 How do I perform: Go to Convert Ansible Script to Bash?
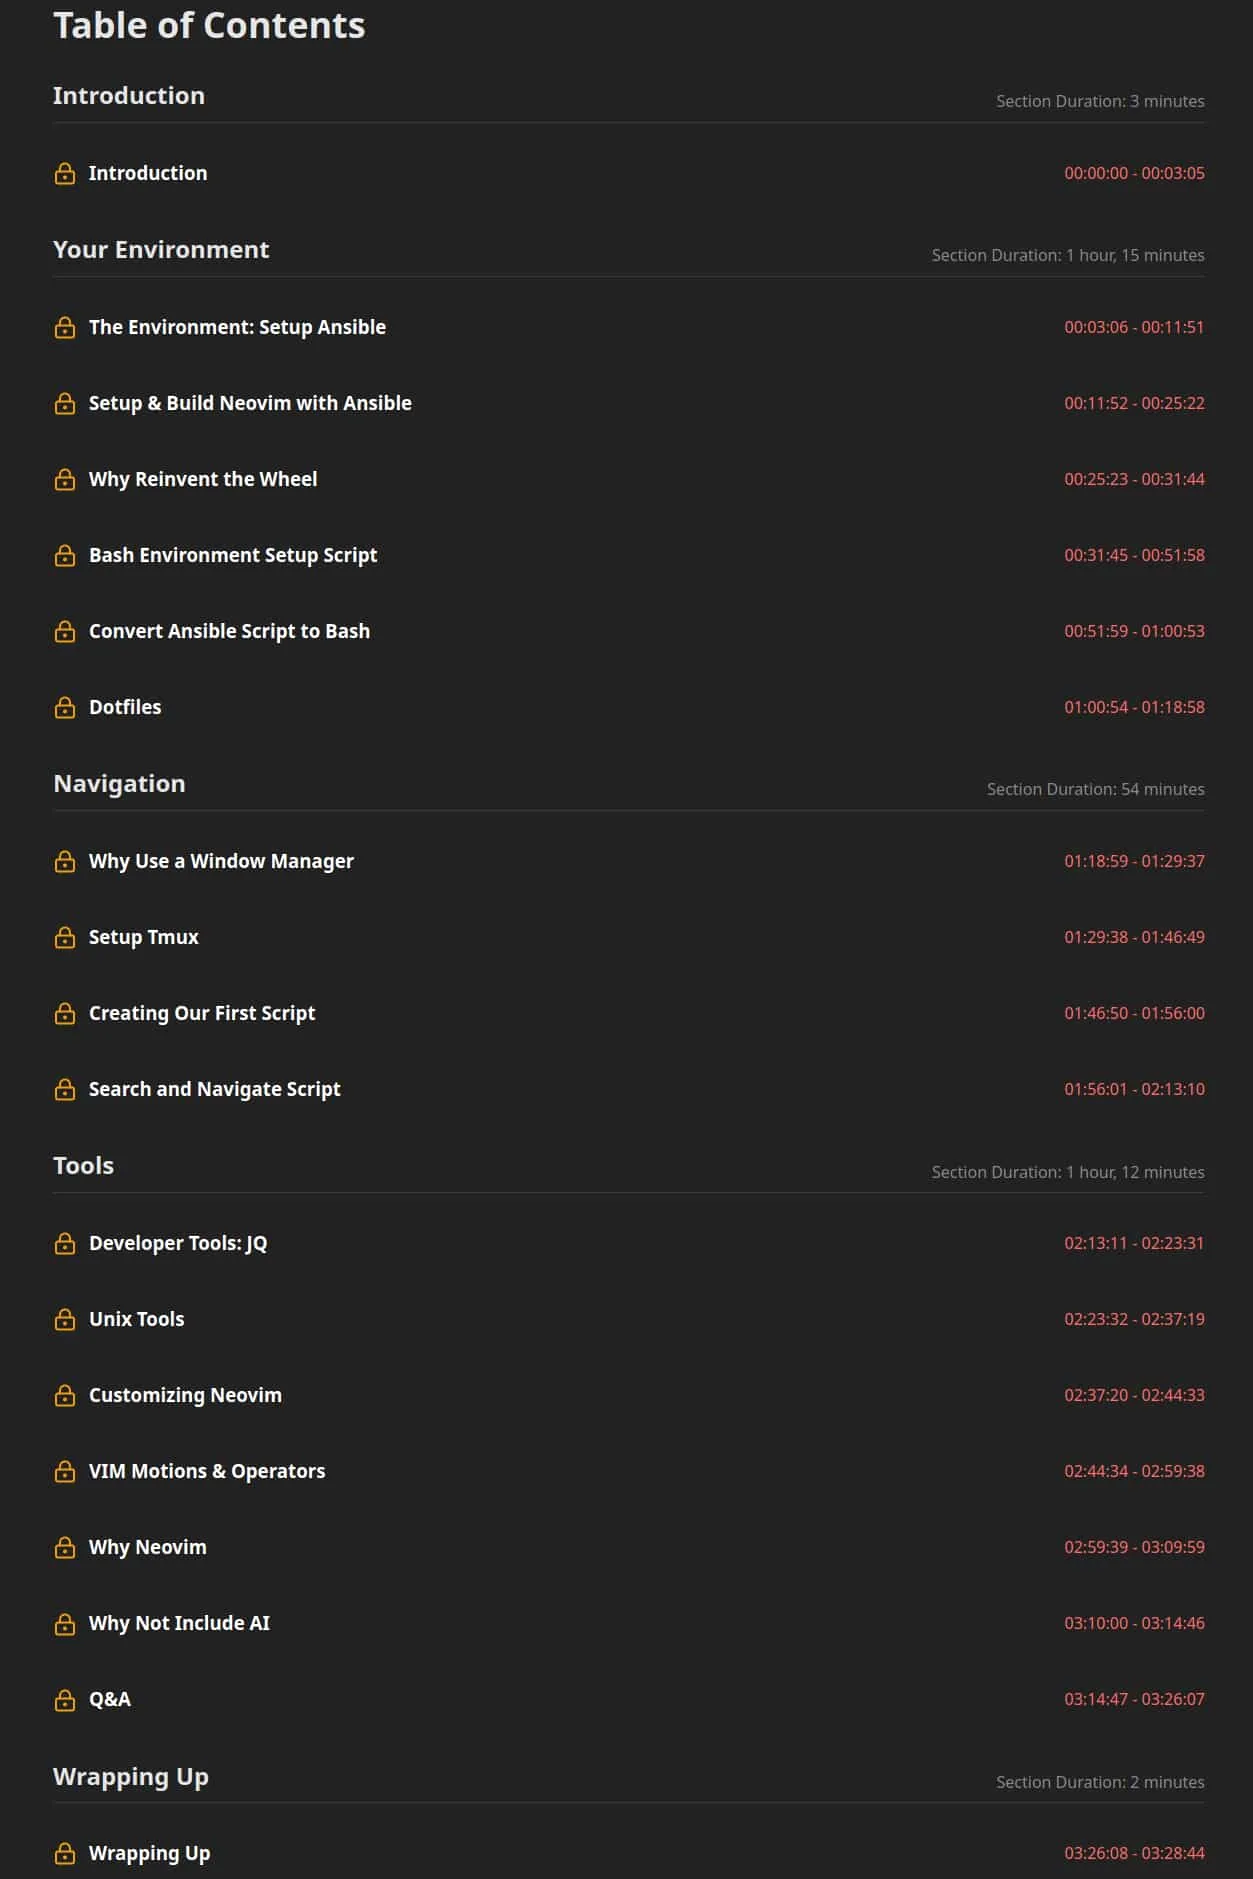tap(229, 631)
